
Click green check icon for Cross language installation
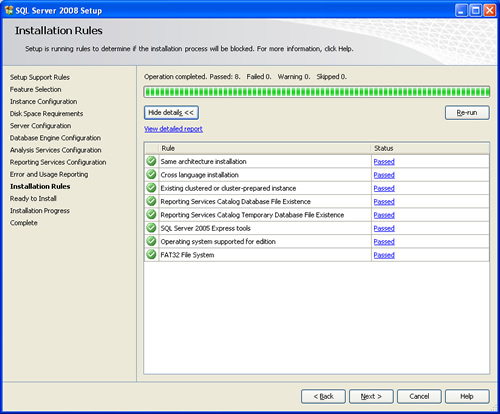point(151,175)
